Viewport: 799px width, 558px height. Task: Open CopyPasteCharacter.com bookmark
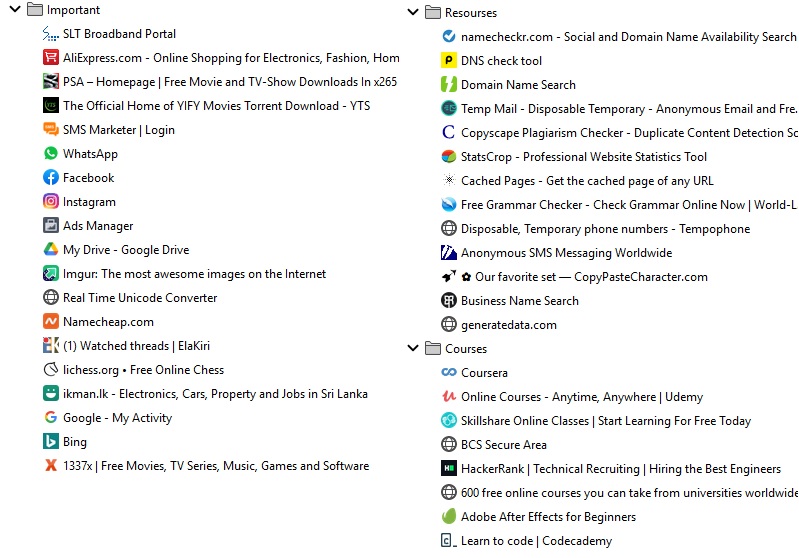(x=584, y=277)
